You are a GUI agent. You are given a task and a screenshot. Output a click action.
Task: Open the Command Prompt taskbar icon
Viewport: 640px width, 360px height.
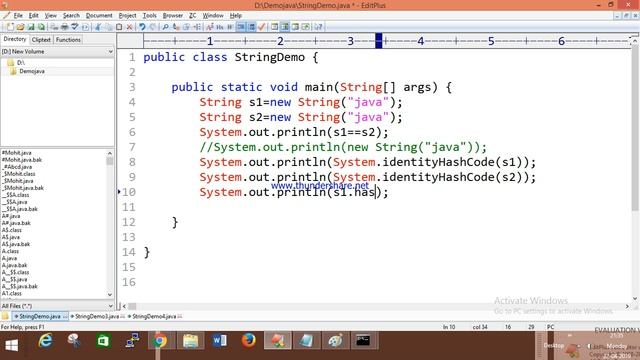[363, 341]
